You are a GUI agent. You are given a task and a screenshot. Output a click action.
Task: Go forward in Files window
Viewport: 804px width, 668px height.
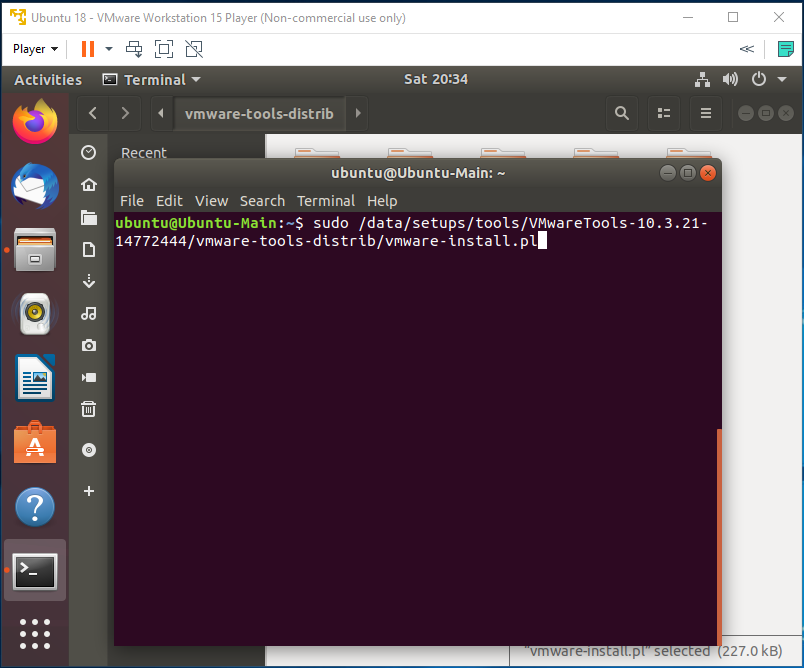125,113
